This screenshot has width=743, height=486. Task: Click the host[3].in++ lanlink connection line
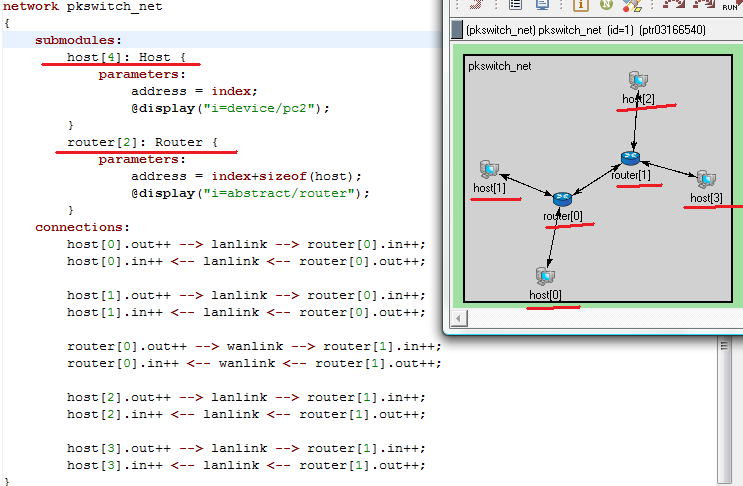pyautogui.click(x=246, y=466)
